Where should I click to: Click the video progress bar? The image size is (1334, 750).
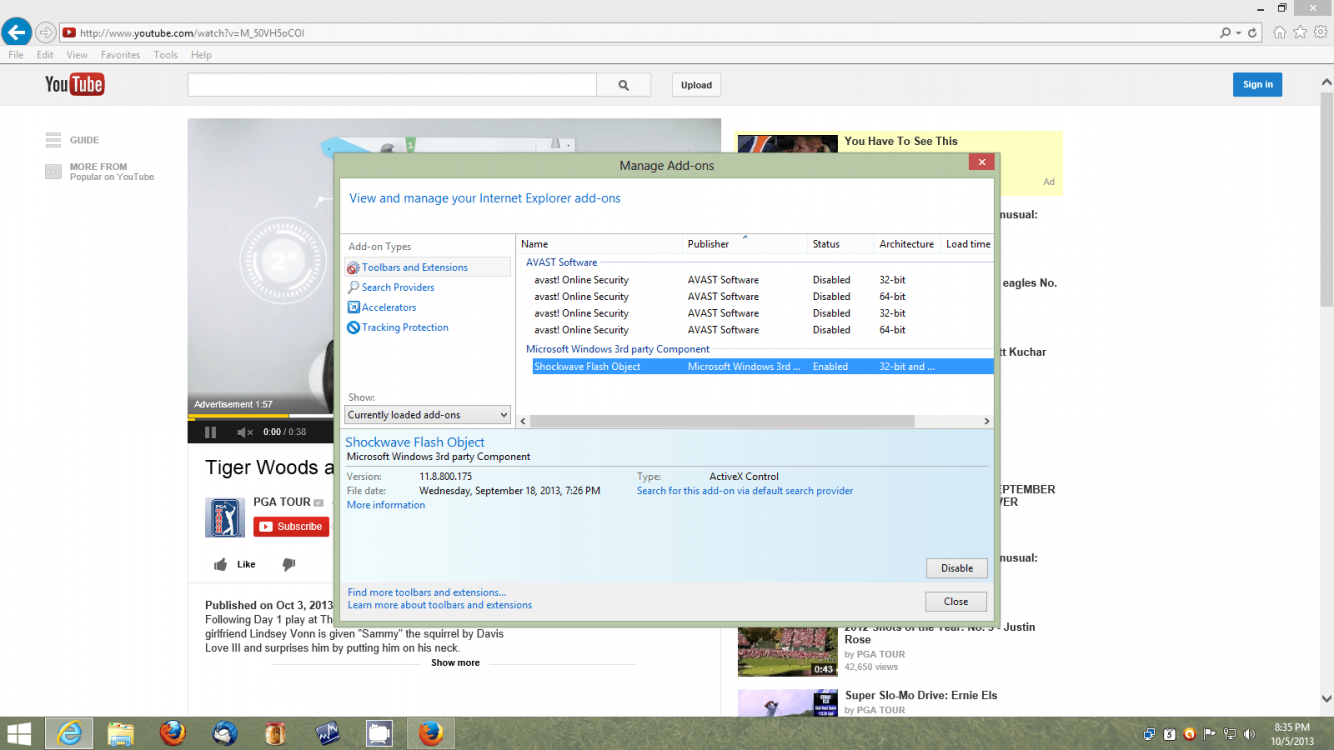coord(261,415)
